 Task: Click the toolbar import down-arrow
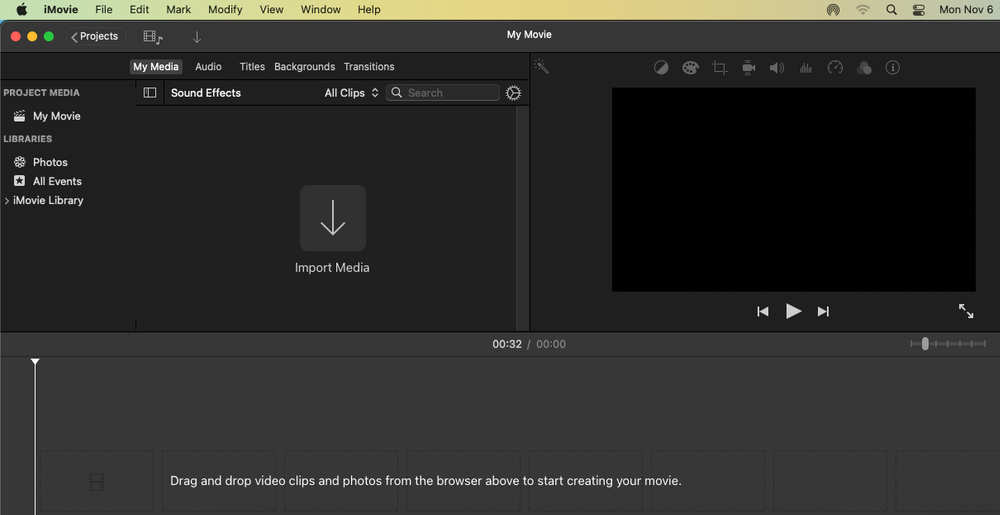point(197,37)
